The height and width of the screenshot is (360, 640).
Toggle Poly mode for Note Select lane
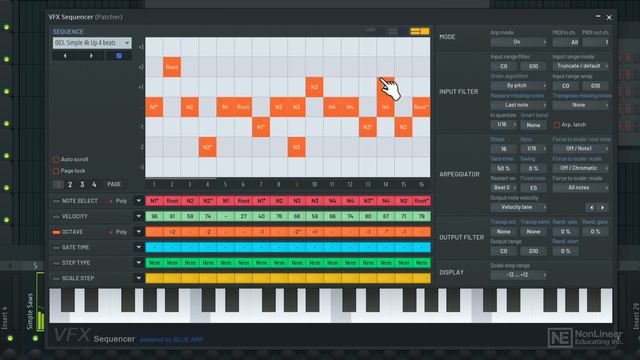click(118, 201)
